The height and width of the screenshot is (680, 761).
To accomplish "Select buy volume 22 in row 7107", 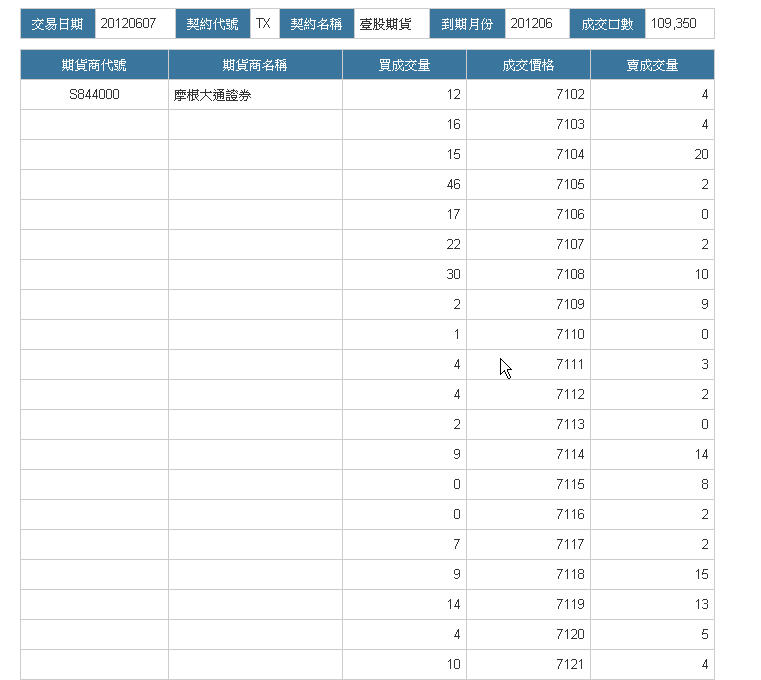I will pyautogui.click(x=453, y=244).
